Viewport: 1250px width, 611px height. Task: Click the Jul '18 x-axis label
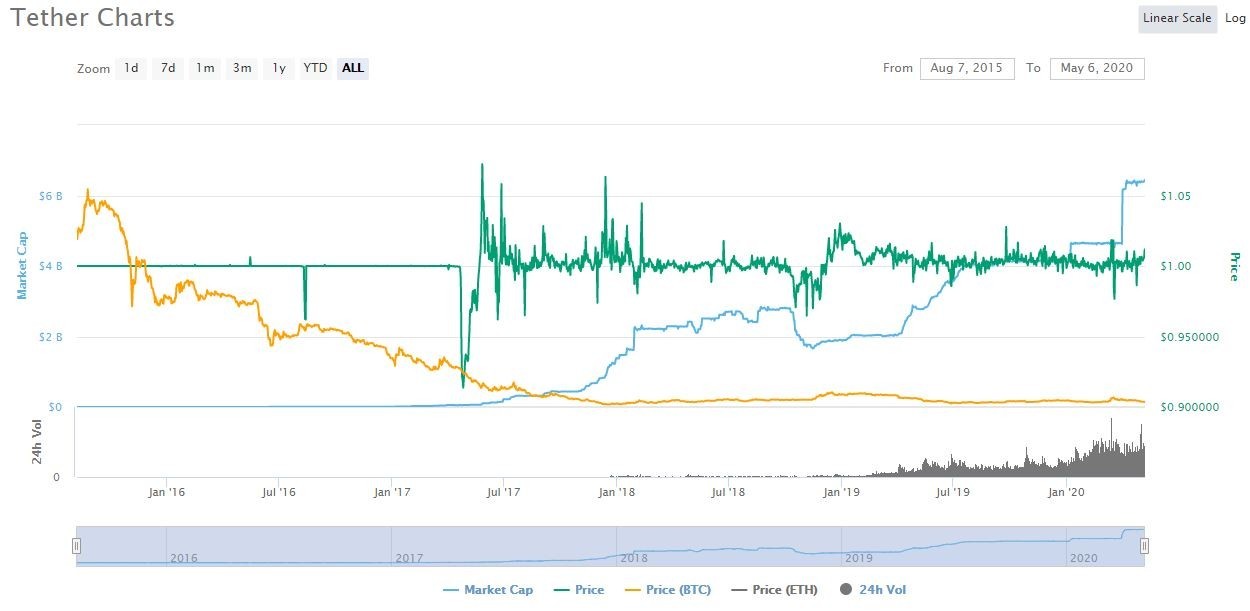[728, 491]
